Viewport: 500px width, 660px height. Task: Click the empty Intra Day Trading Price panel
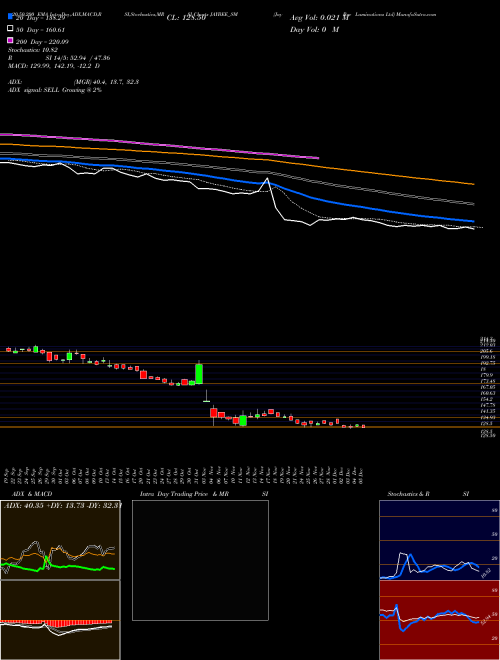coord(200,560)
